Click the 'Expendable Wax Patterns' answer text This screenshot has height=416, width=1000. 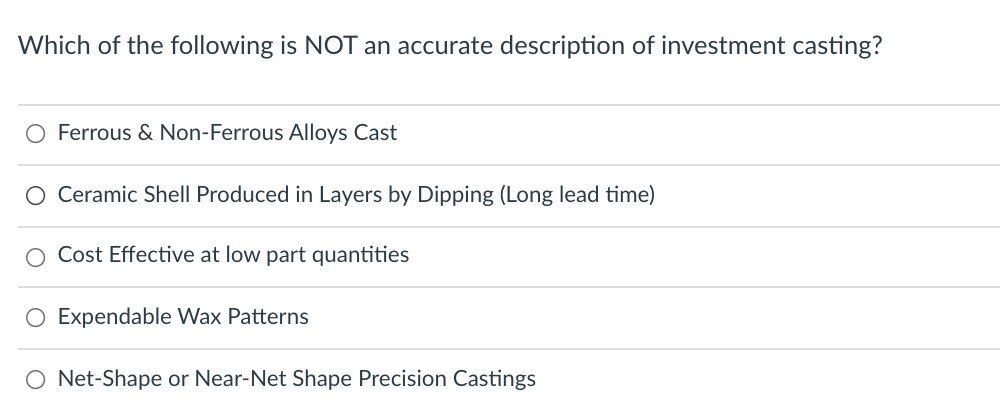pos(183,317)
